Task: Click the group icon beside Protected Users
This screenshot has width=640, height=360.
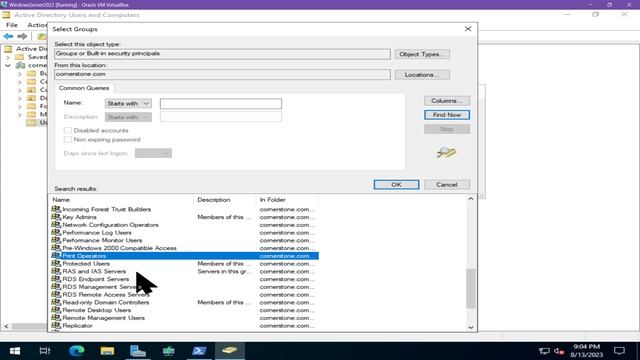Action: [56, 263]
